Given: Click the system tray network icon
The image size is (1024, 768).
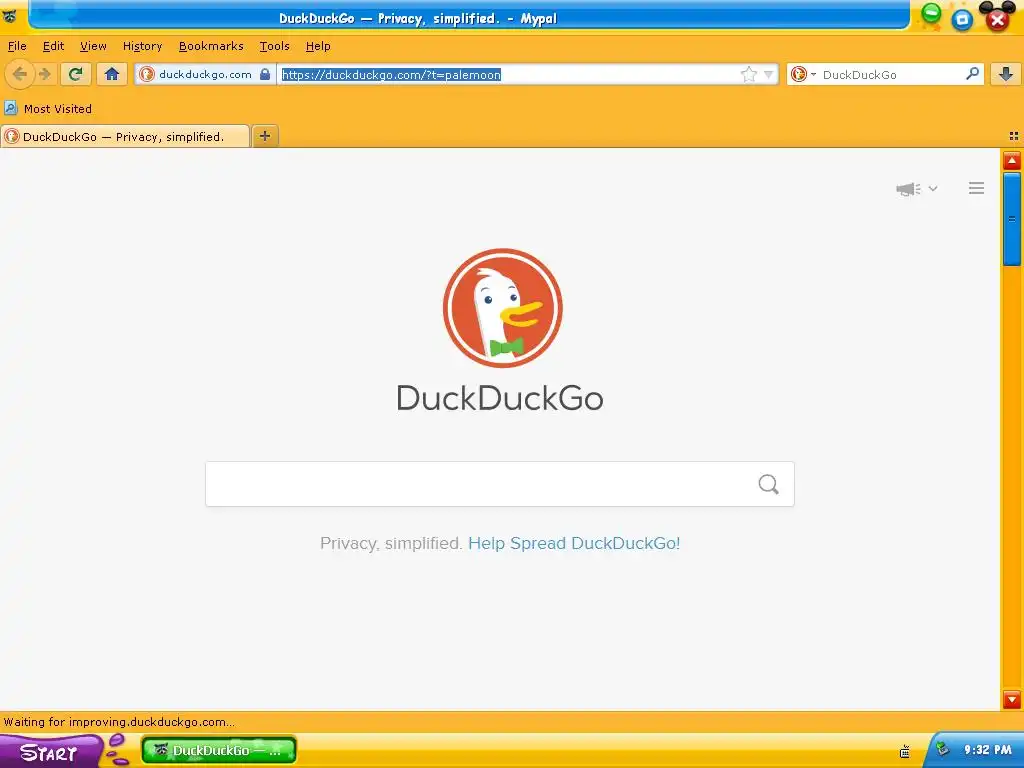Looking at the screenshot, I should (904, 751).
